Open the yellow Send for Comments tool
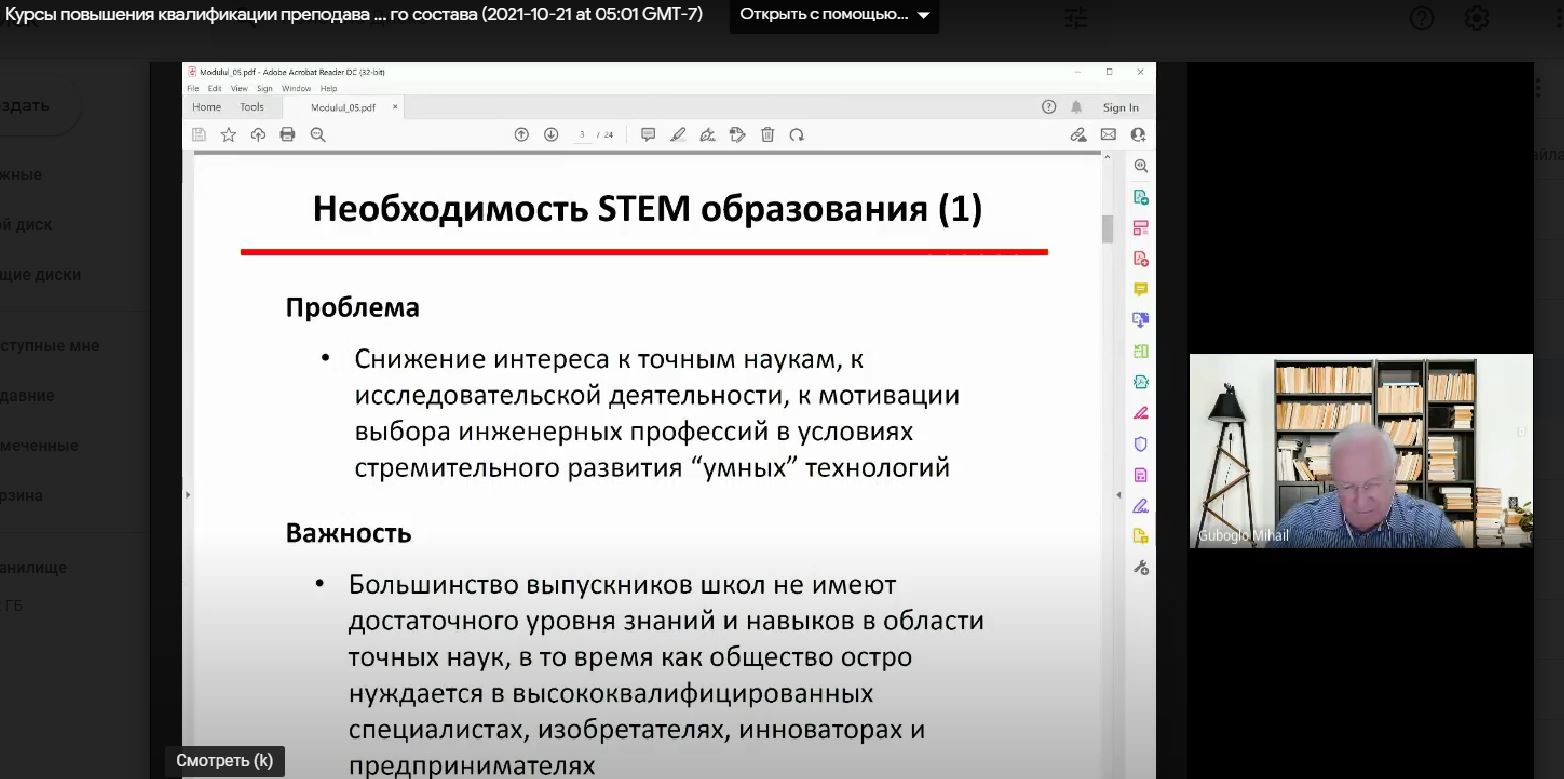Screen dimensions: 1564x779 click(x=1141, y=537)
